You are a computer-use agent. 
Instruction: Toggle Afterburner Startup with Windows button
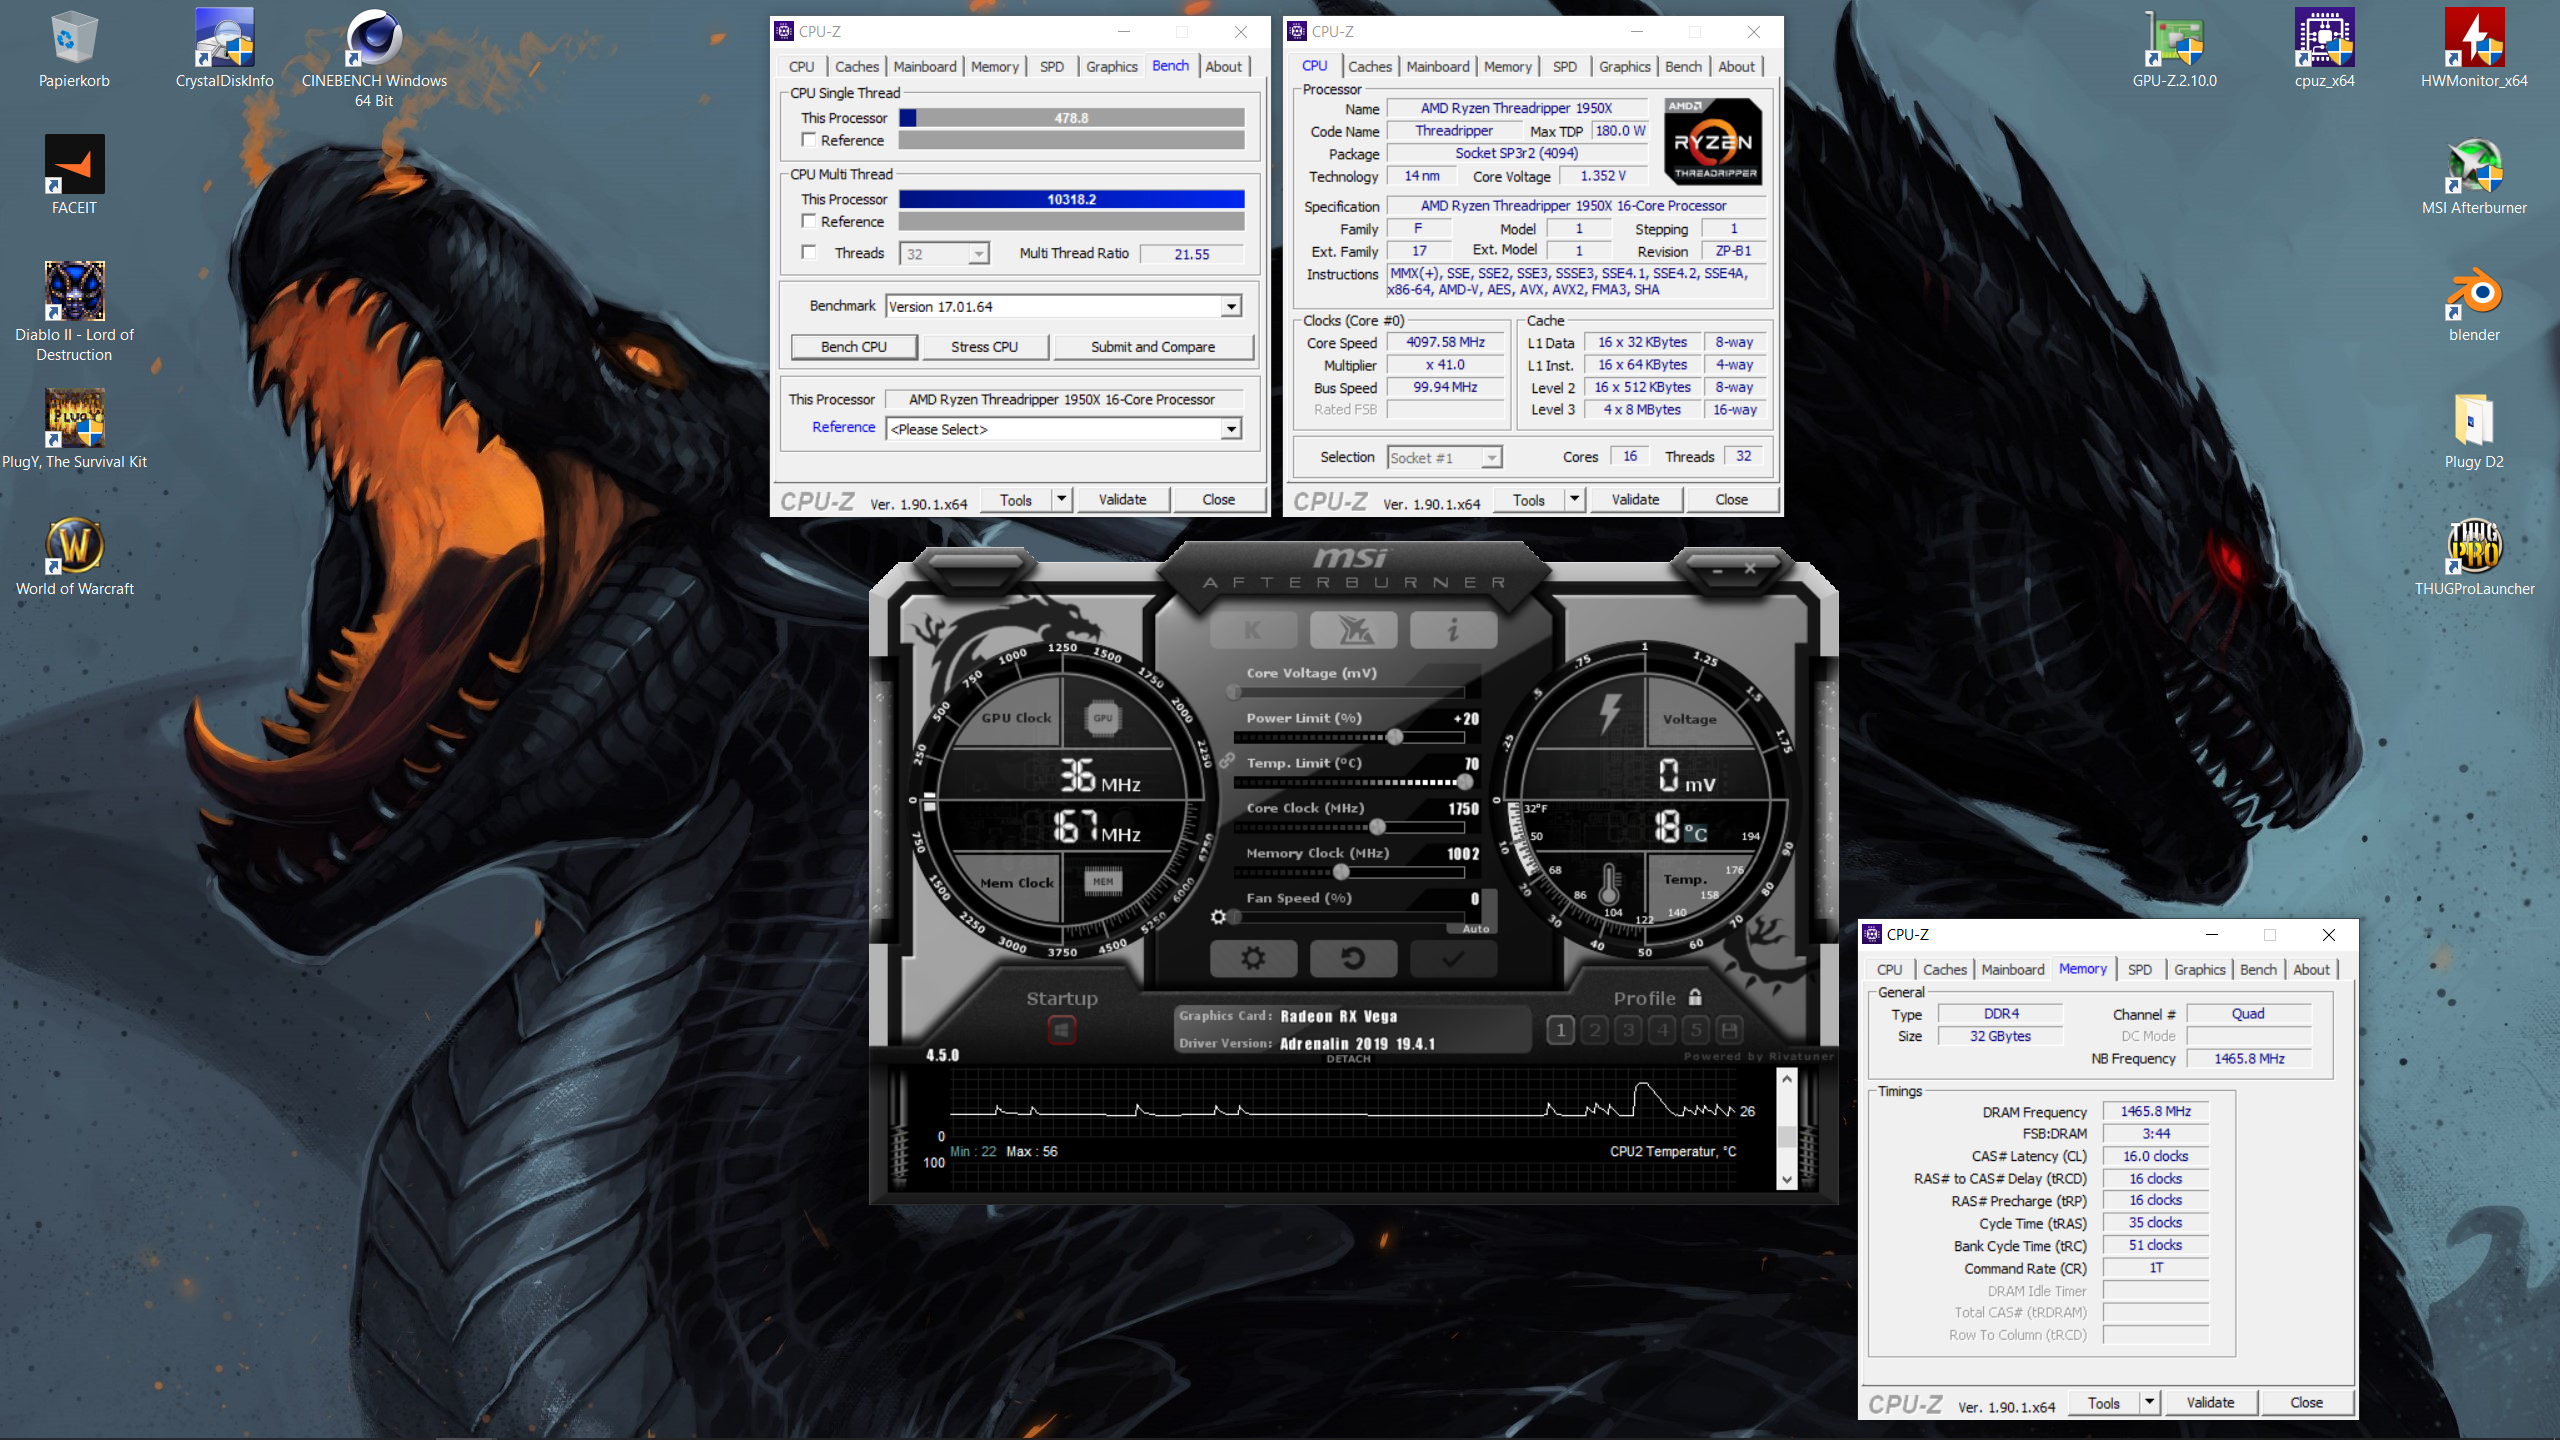(1061, 1029)
